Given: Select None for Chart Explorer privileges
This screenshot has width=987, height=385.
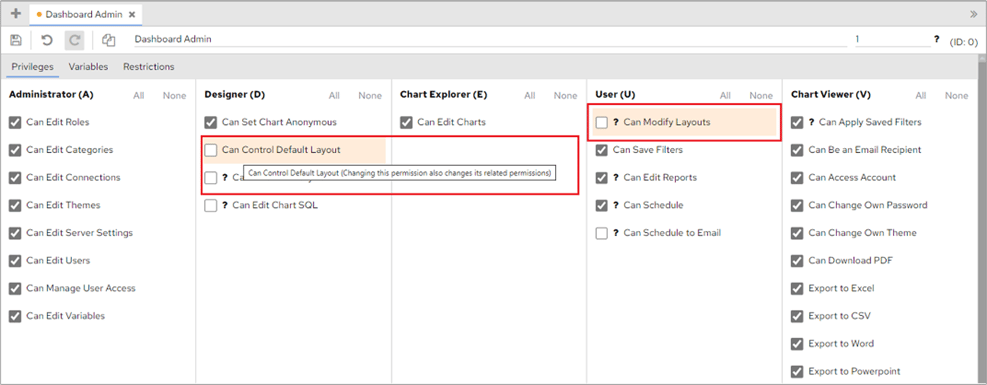Looking at the screenshot, I should click(x=565, y=96).
